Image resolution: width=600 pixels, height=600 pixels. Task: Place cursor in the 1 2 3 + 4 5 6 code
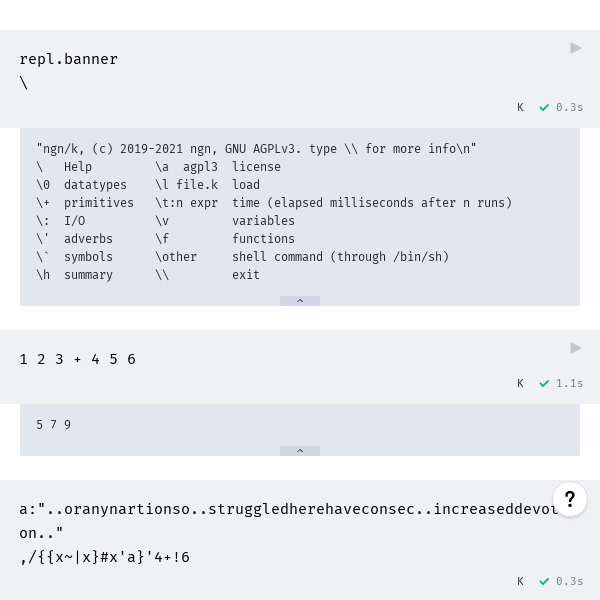(x=78, y=359)
